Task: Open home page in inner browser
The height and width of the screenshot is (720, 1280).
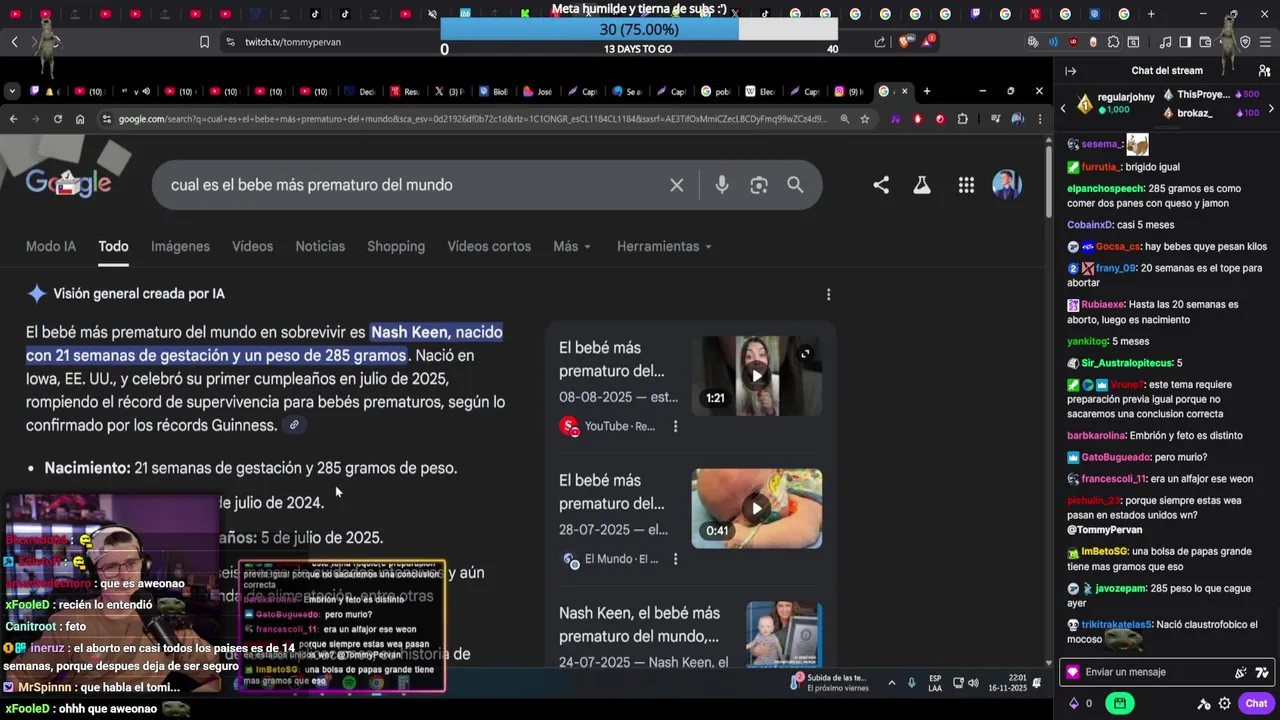Action: [80, 119]
